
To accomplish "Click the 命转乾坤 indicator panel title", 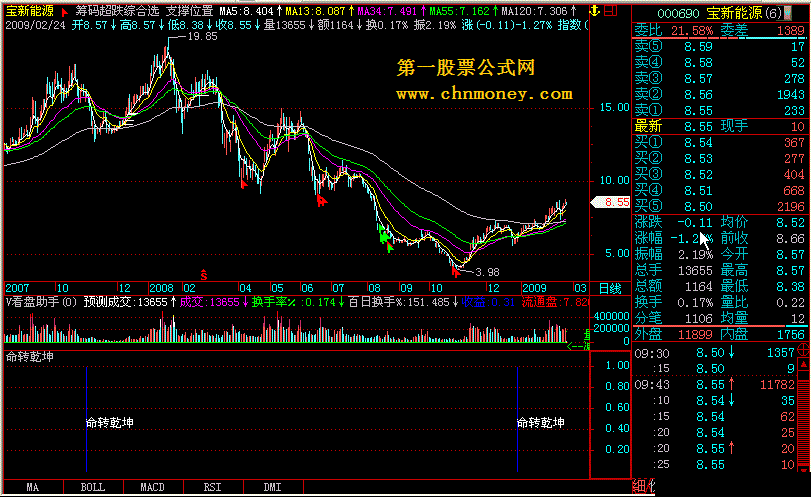I will point(29,356).
